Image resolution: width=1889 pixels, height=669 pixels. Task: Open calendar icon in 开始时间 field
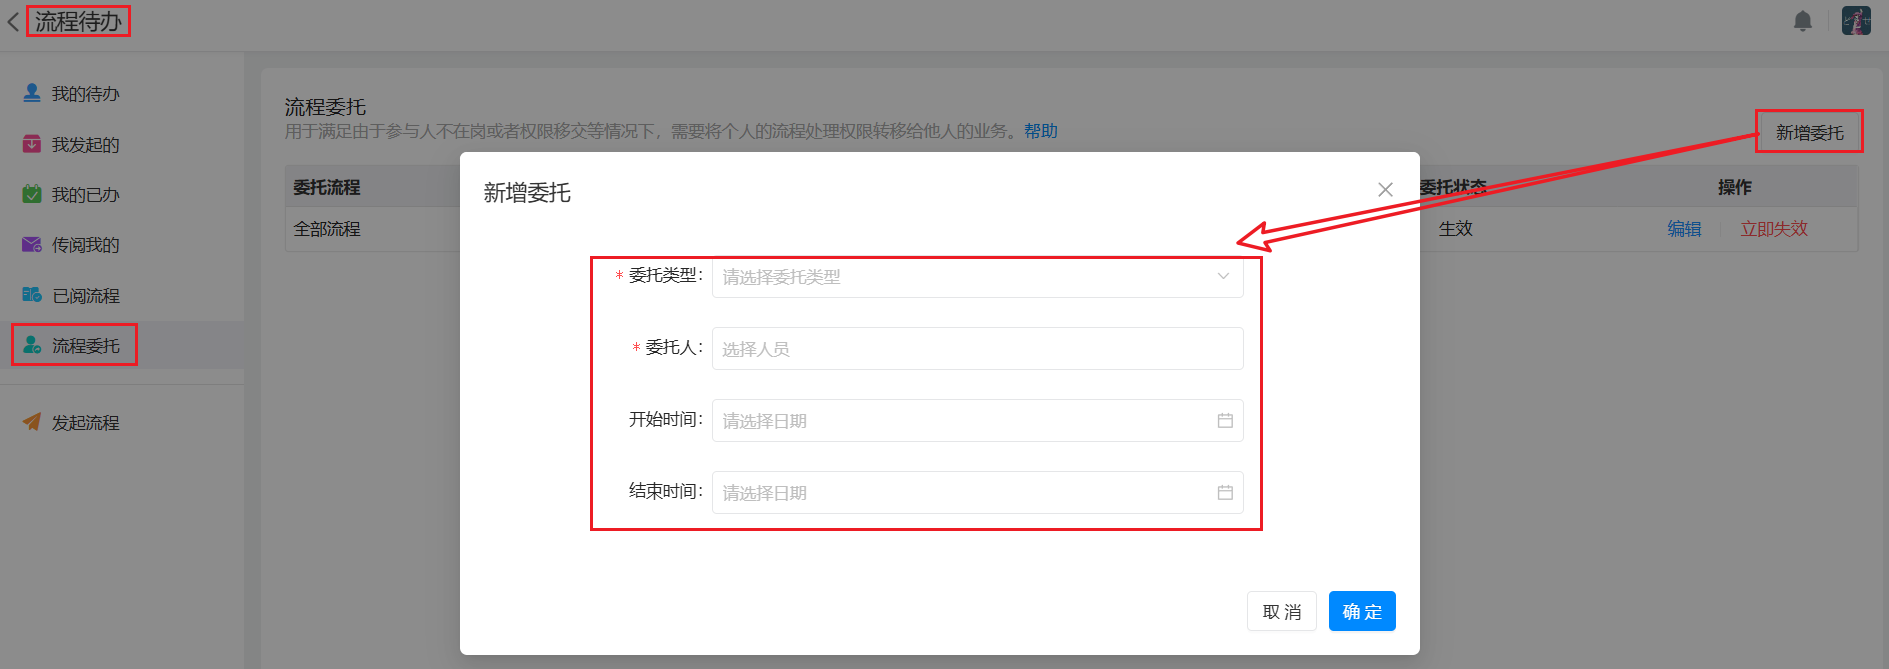(1224, 421)
